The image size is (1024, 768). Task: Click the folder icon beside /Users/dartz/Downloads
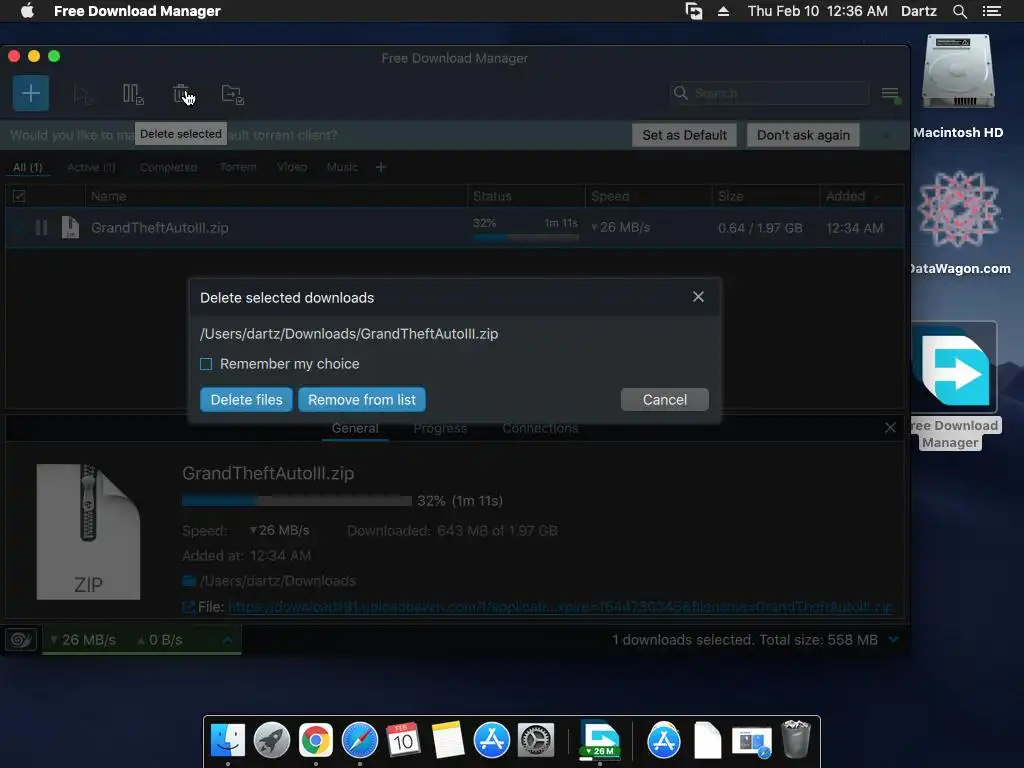[189, 581]
